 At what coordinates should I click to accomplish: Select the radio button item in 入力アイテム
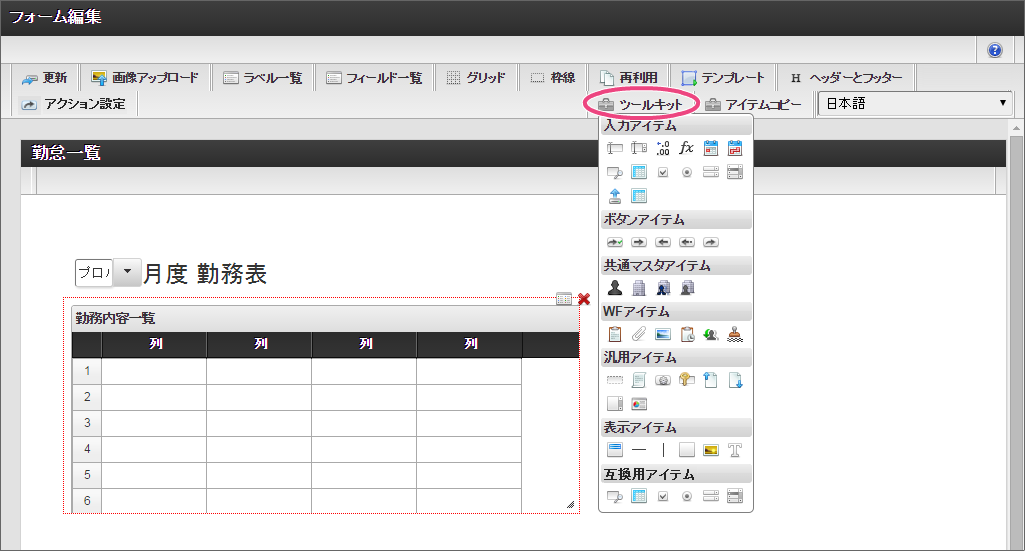click(x=686, y=172)
